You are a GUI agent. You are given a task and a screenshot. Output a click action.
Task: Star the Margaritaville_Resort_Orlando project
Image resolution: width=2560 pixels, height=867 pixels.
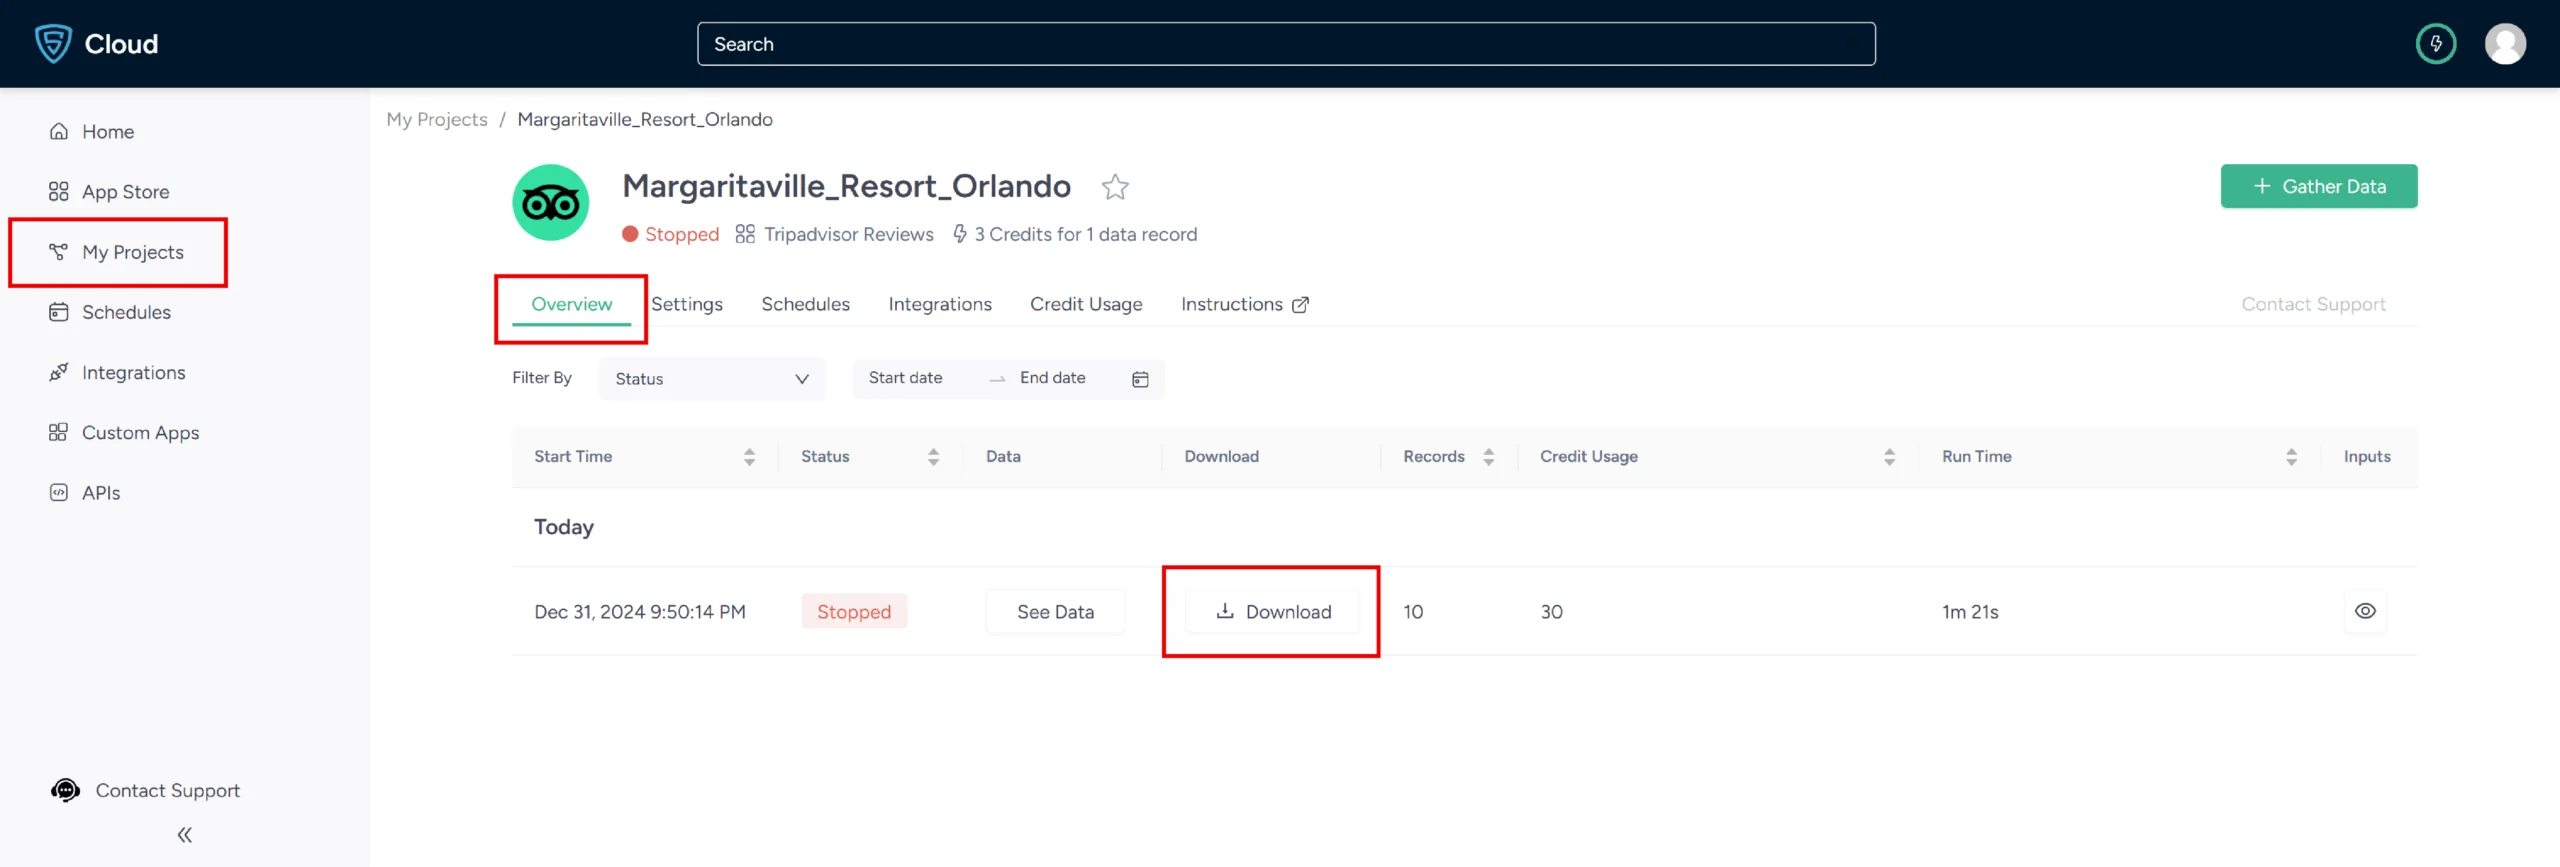[x=1115, y=187]
